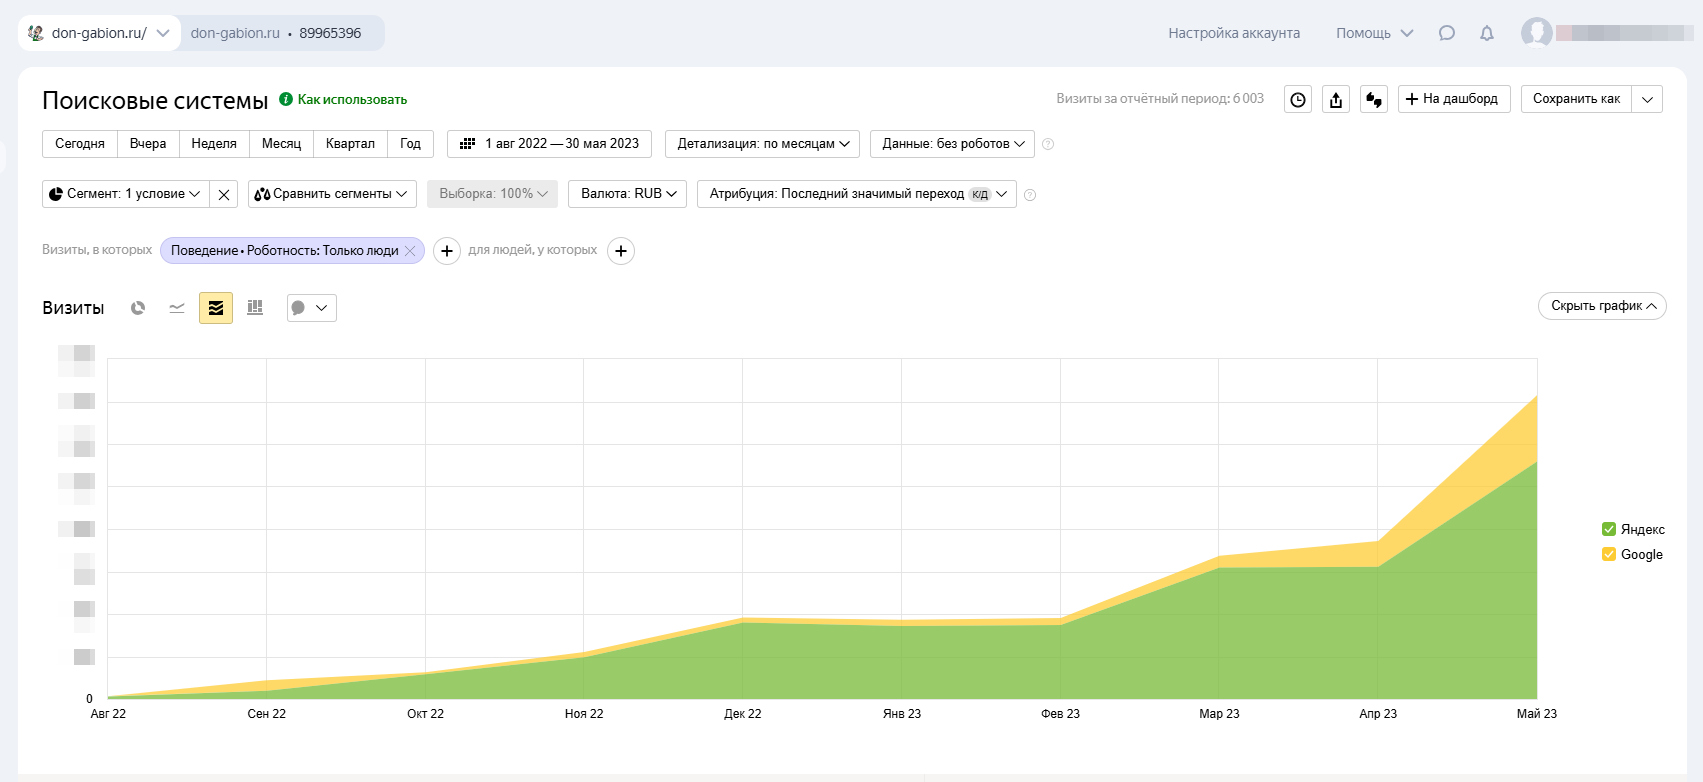Image resolution: width=1703 pixels, height=782 pixels.
Task: Click the export report icon
Action: (x=1336, y=99)
